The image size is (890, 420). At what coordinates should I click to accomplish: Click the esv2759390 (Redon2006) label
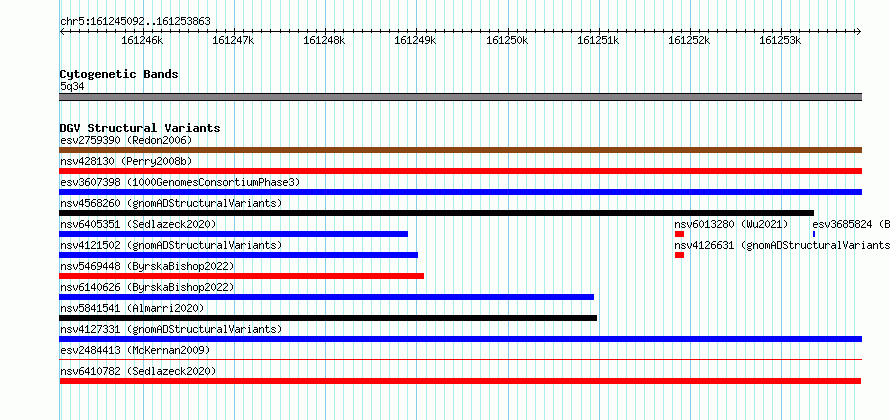tap(126, 140)
